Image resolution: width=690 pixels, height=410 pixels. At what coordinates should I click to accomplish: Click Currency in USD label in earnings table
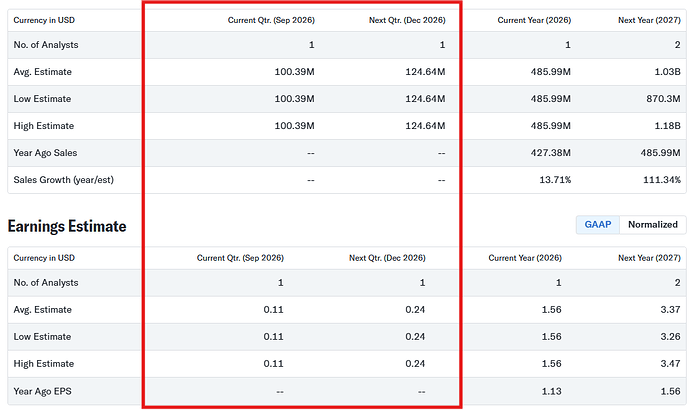[44, 258]
